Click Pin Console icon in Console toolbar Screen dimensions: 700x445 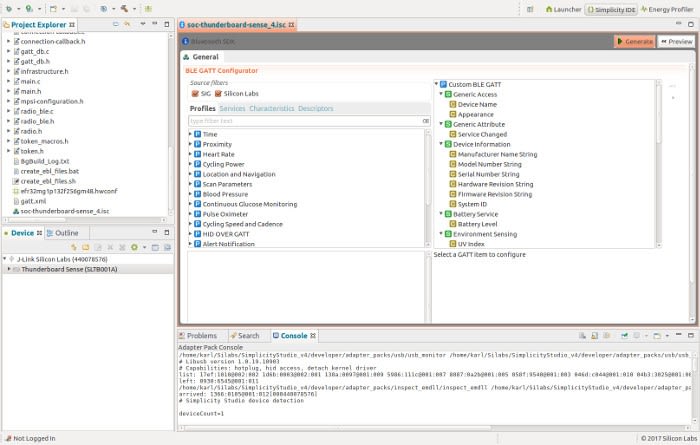click(625, 336)
